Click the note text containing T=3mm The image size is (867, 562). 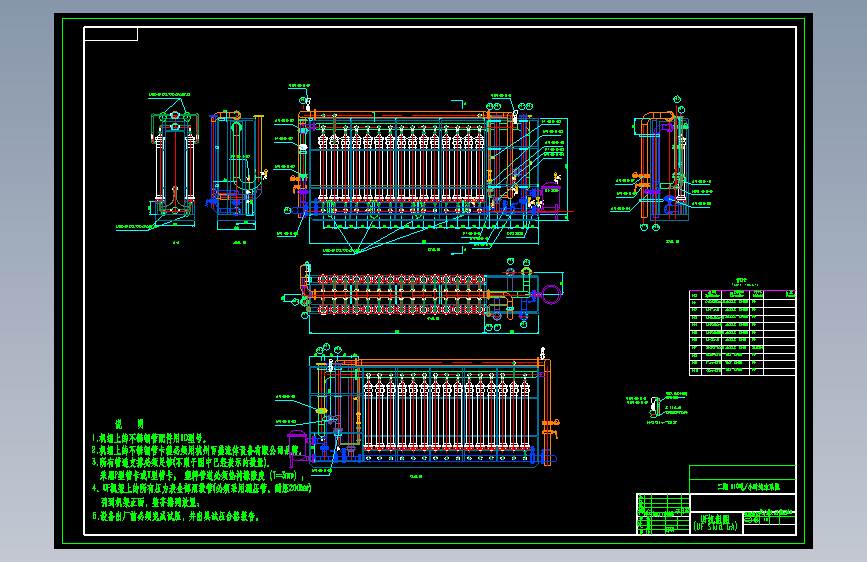201,475
